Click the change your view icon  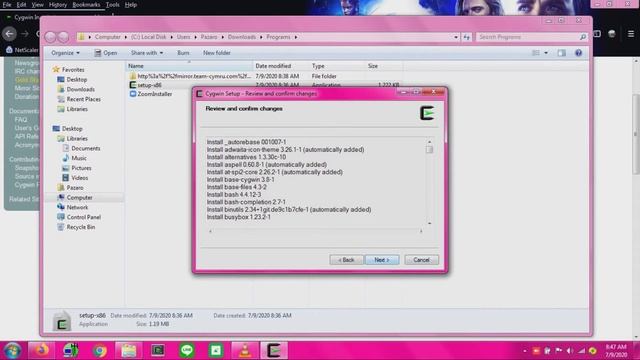click(536, 53)
